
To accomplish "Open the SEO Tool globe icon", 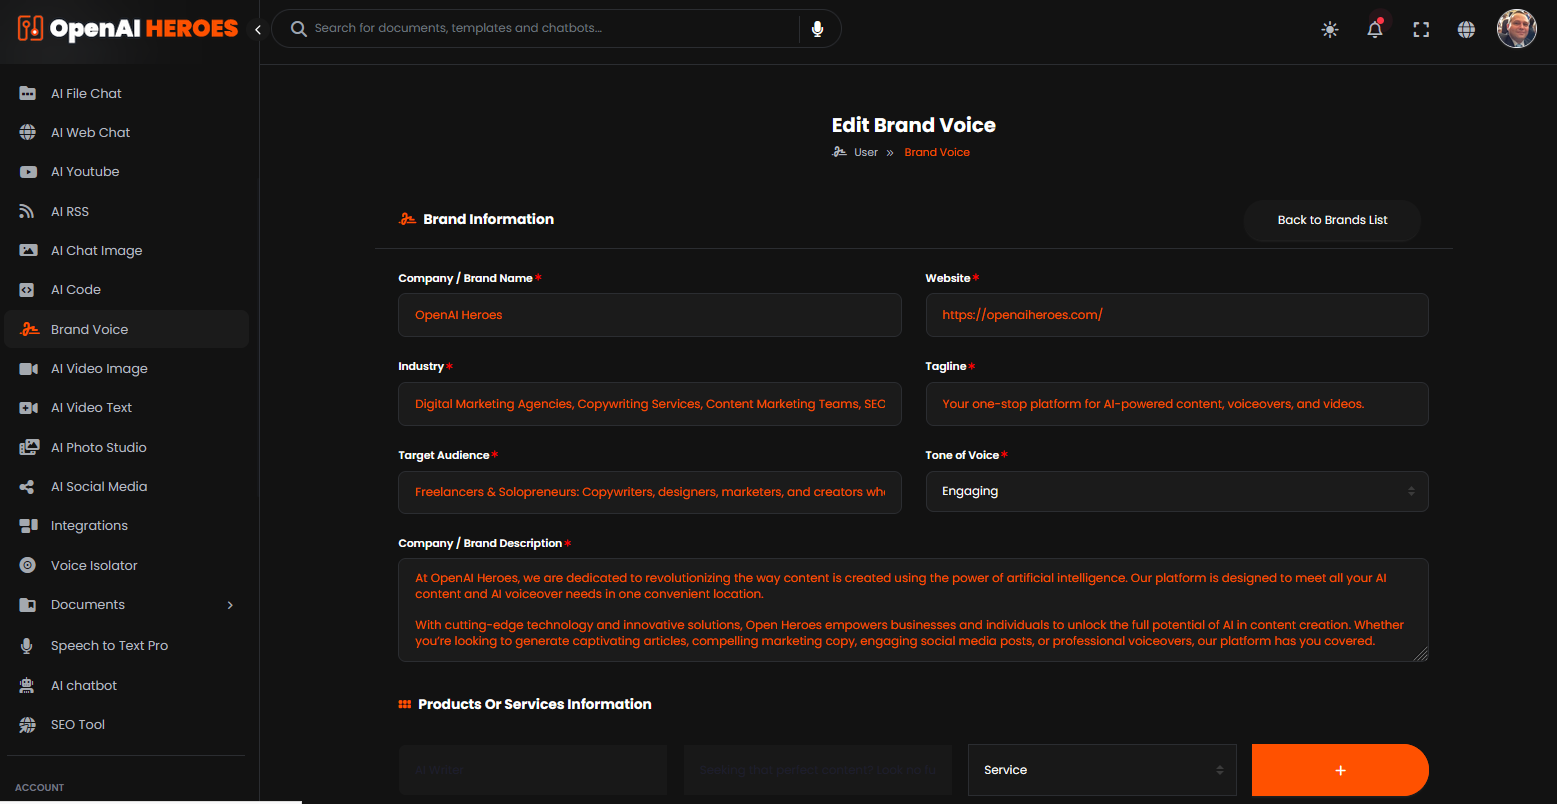I will point(28,724).
